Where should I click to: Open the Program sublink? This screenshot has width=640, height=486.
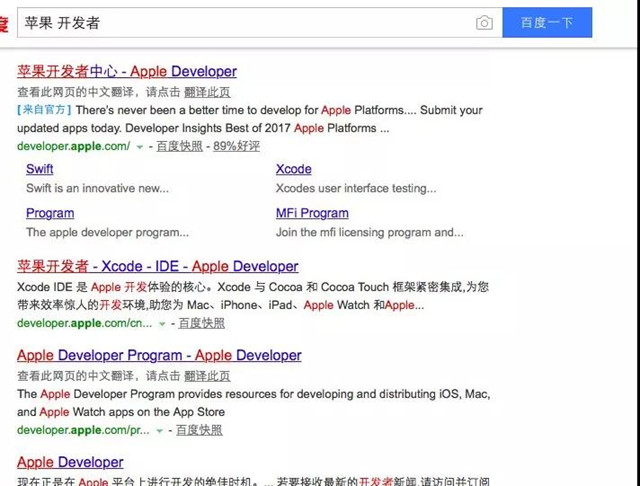(x=50, y=213)
